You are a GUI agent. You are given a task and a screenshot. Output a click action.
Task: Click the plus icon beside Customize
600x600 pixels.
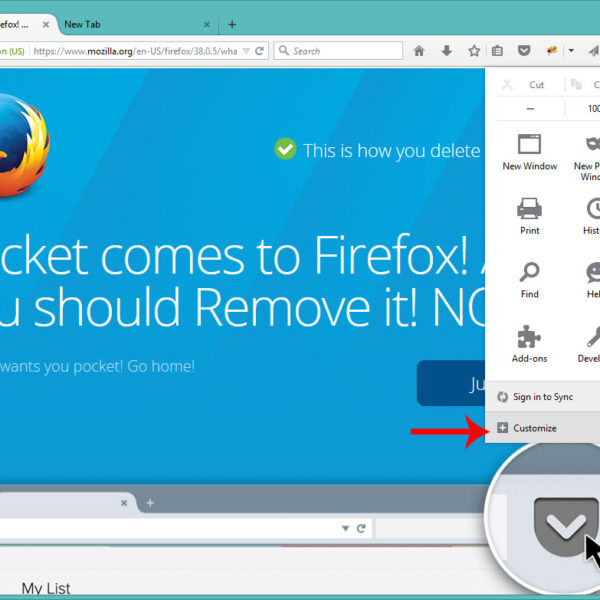[502, 428]
